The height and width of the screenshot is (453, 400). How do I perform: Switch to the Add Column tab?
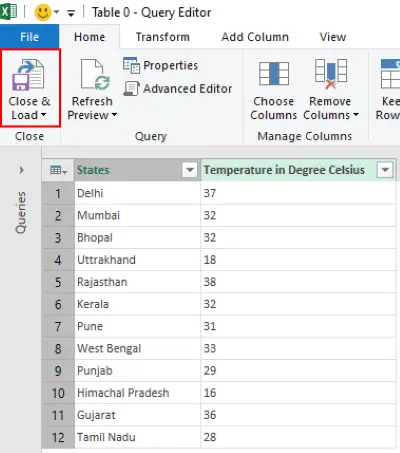coord(255,37)
